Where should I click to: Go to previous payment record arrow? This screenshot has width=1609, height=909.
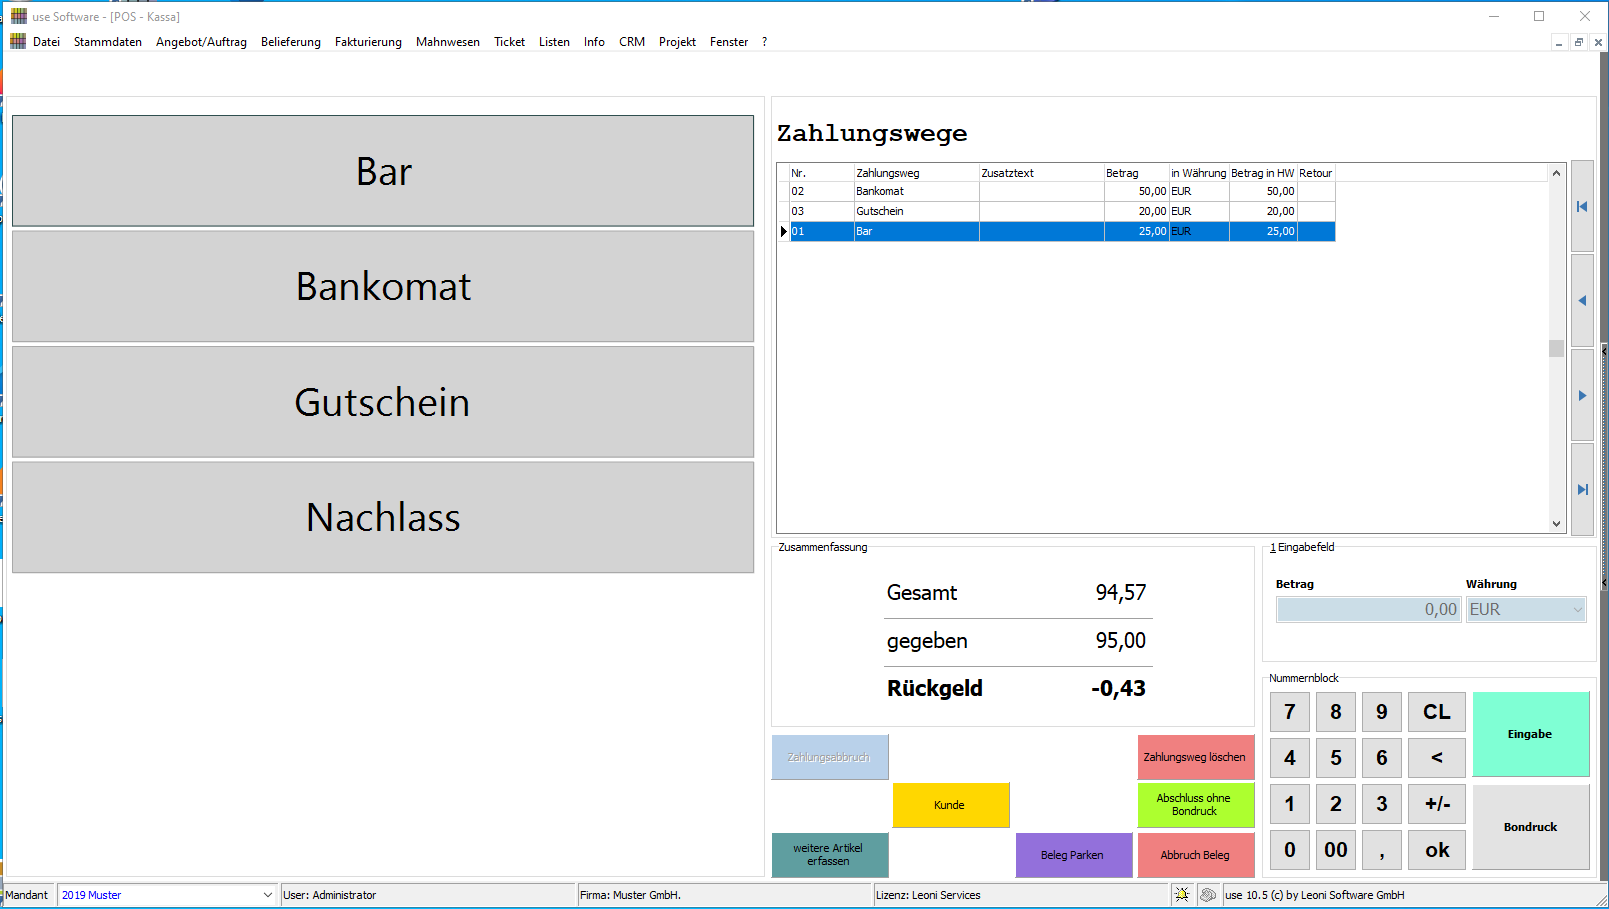[1582, 300]
